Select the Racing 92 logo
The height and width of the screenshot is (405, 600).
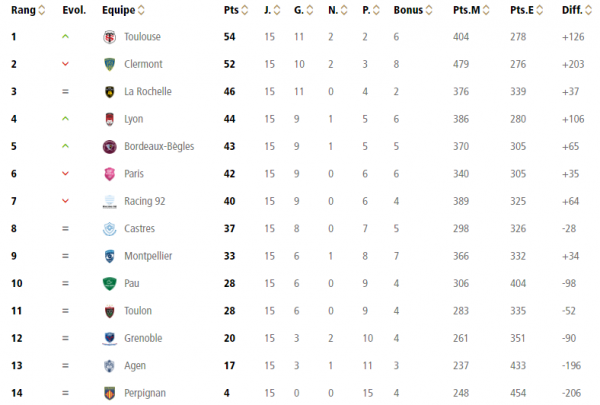[109, 201]
